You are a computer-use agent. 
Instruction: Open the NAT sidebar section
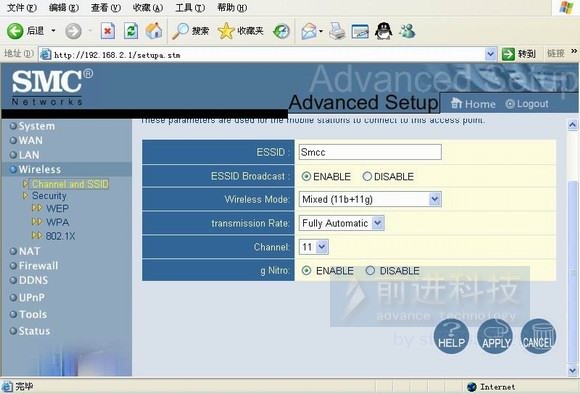(29, 252)
